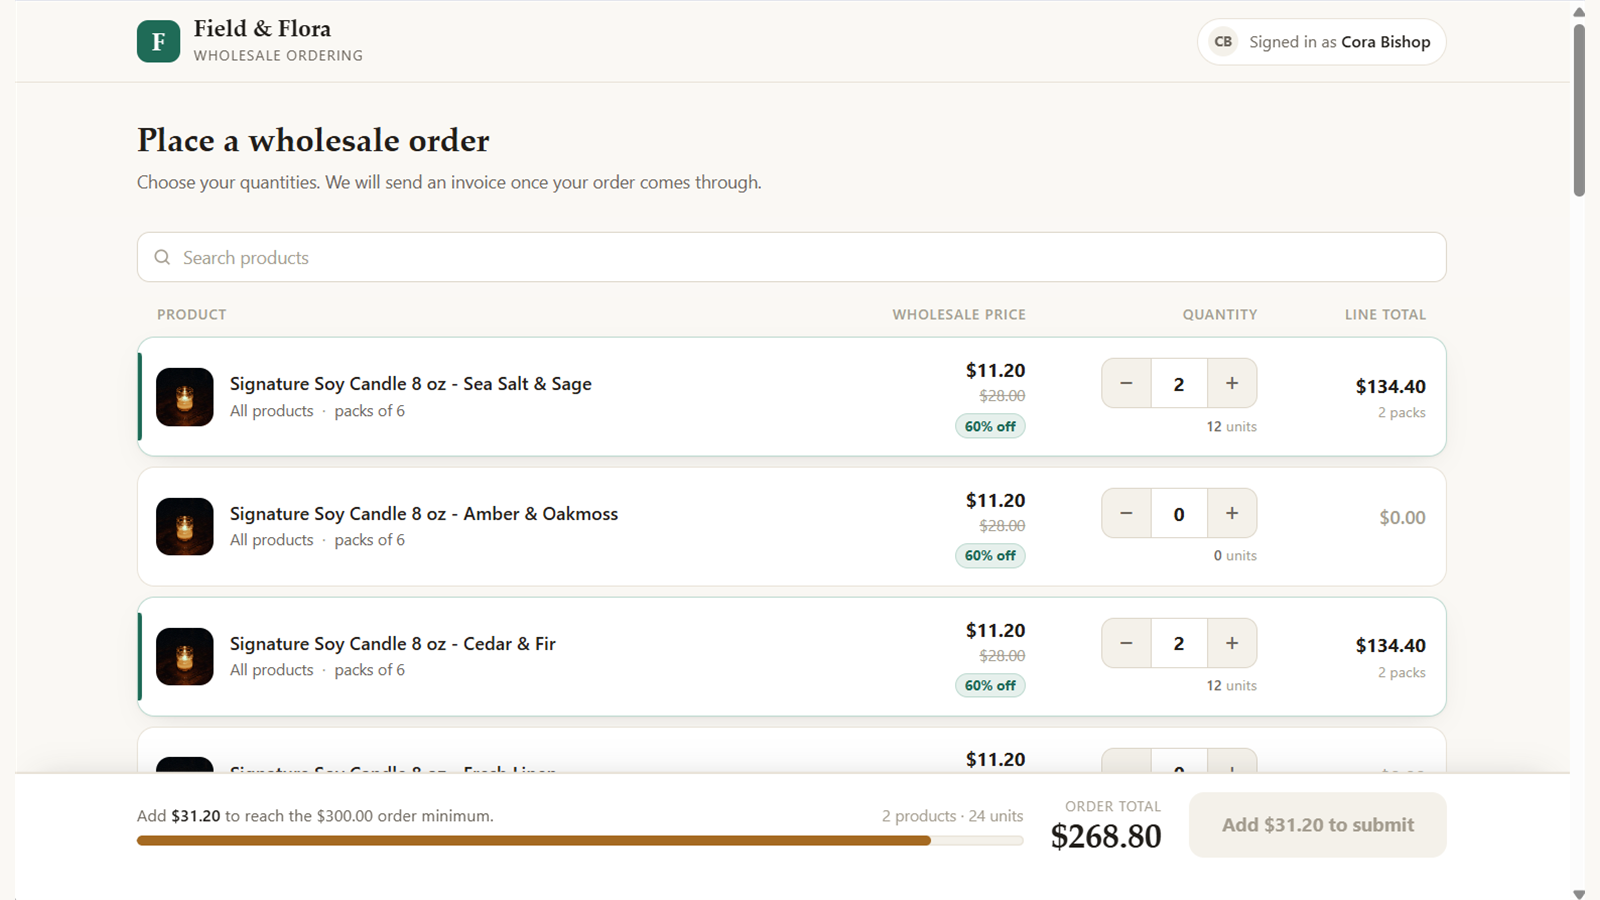Decrease Cedar & Fir quantity
Screen dimensions: 1600x900
click(1126, 643)
